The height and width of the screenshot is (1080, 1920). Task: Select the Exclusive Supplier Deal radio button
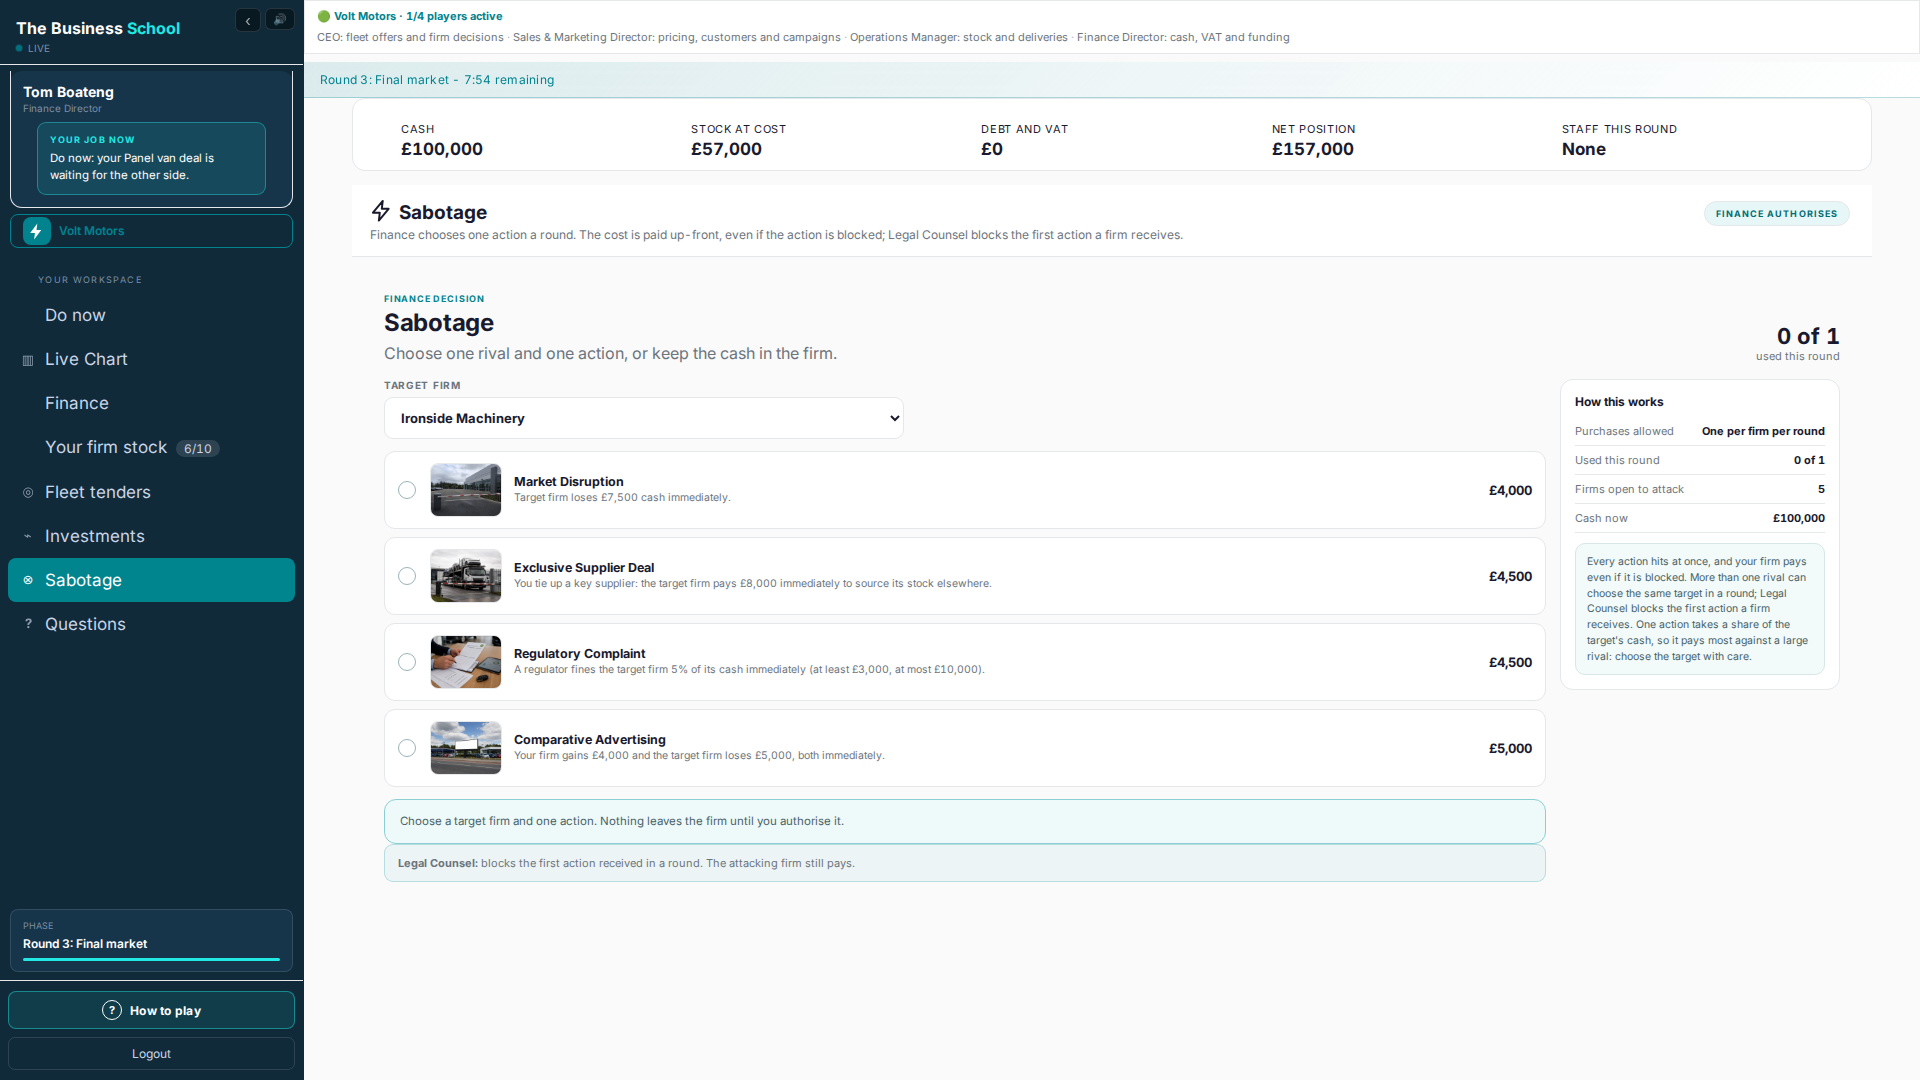[x=407, y=576]
